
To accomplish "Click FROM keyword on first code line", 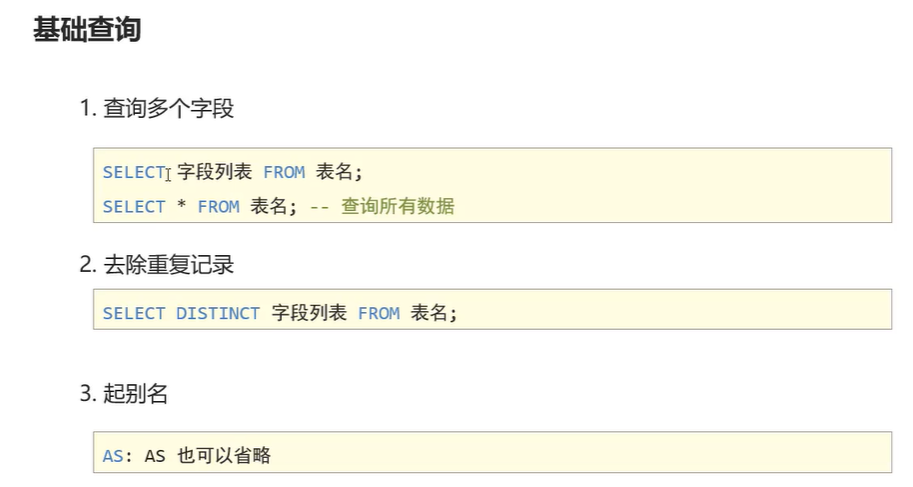I will 284,172.
